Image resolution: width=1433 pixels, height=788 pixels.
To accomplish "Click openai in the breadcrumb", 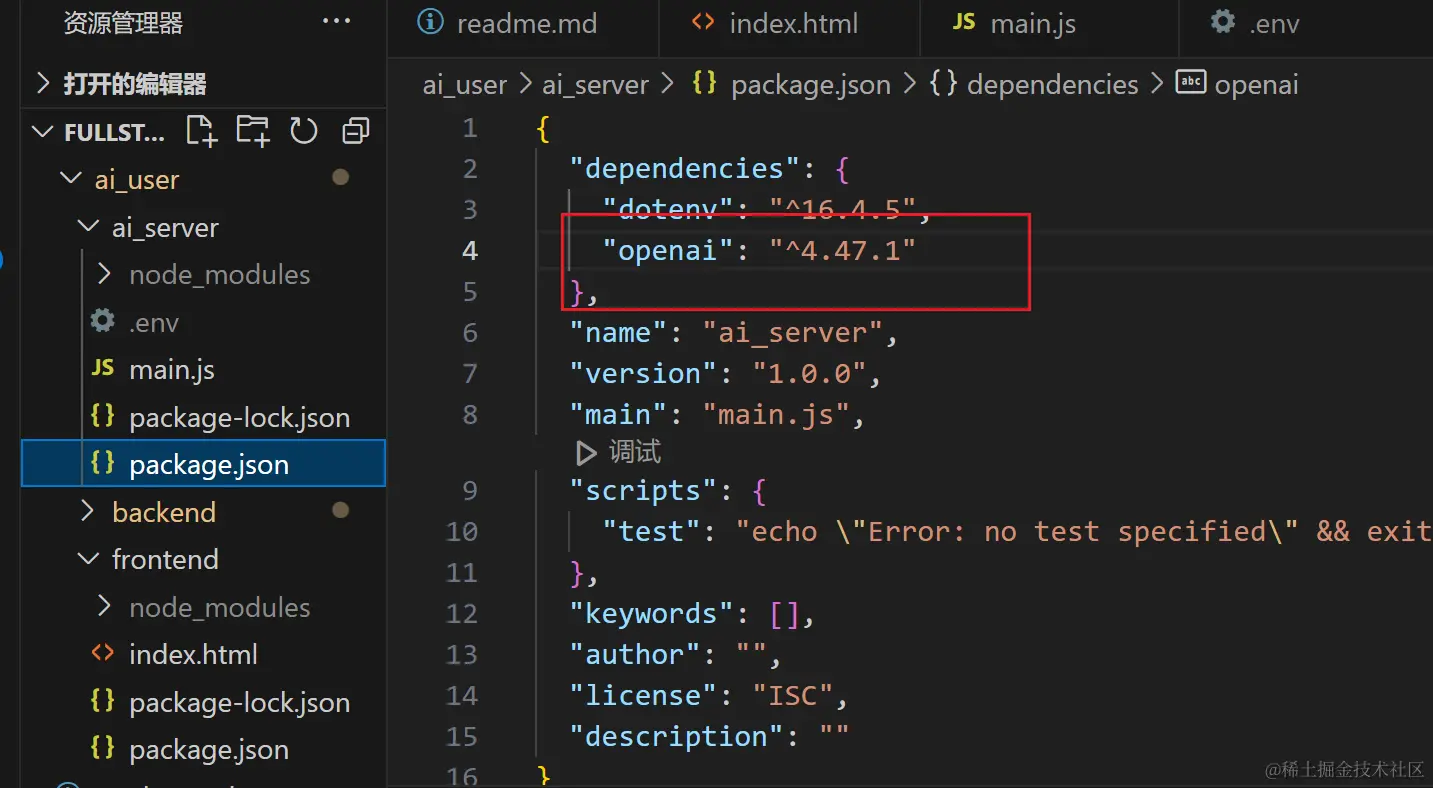I will (1256, 85).
